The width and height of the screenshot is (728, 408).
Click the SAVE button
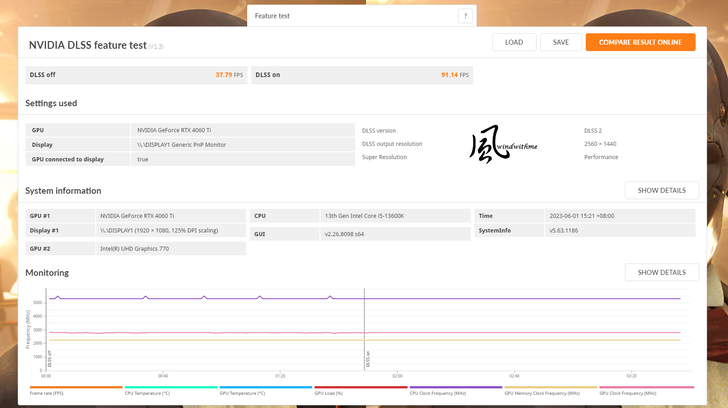tap(560, 42)
